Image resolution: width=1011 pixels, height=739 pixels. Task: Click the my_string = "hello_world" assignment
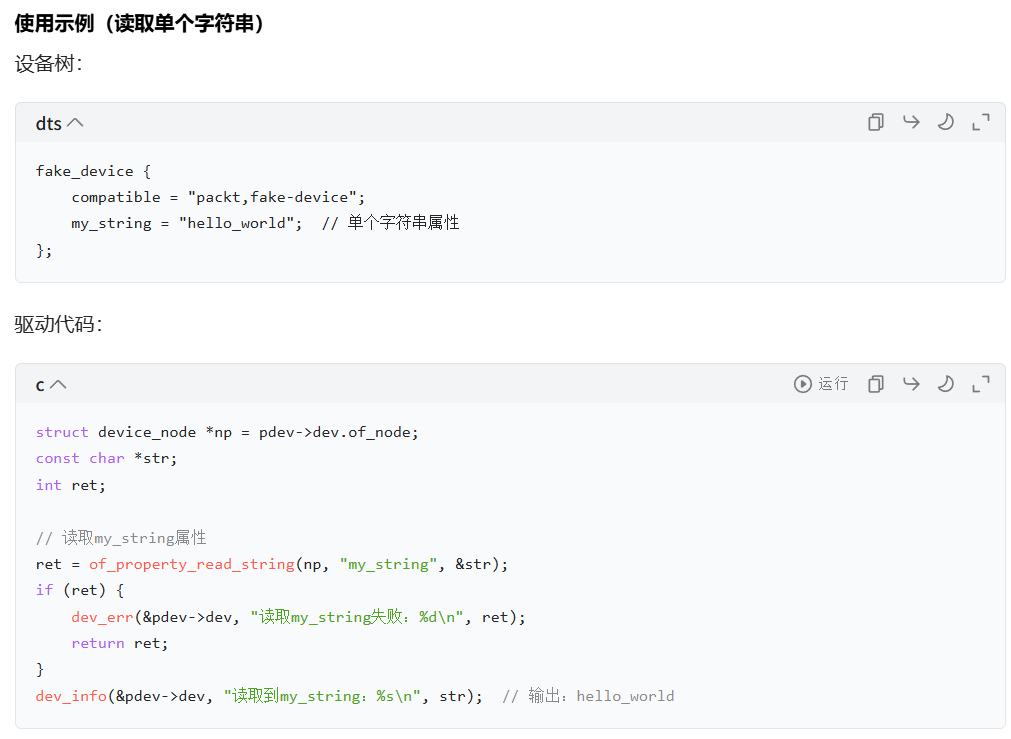click(x=187, y=223)
